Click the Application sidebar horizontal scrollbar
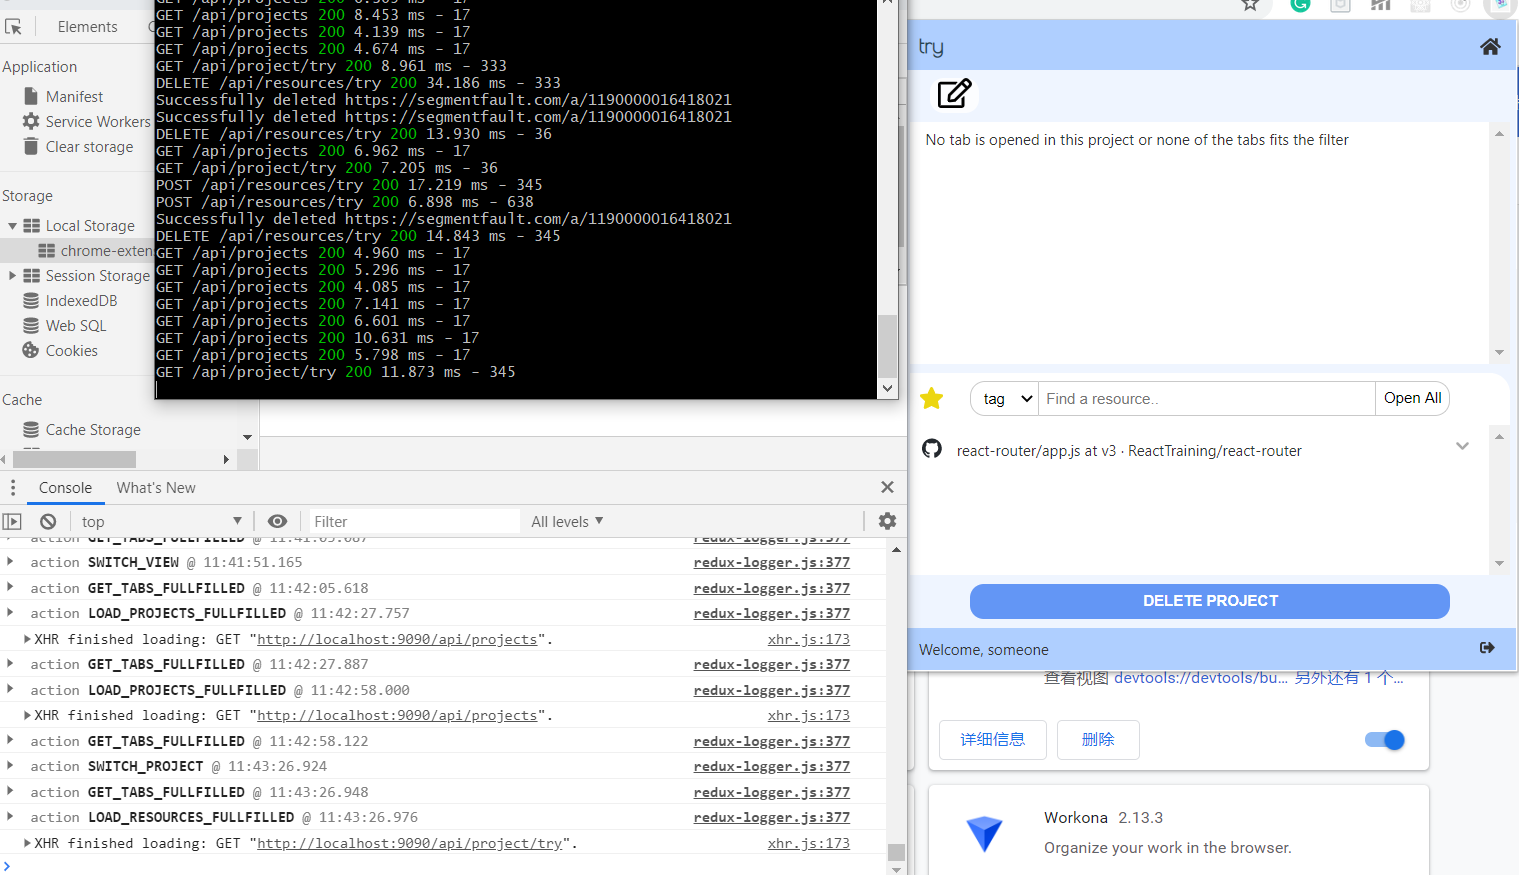The height and width of the screenshot is (875, 1519). pos(74,459)
